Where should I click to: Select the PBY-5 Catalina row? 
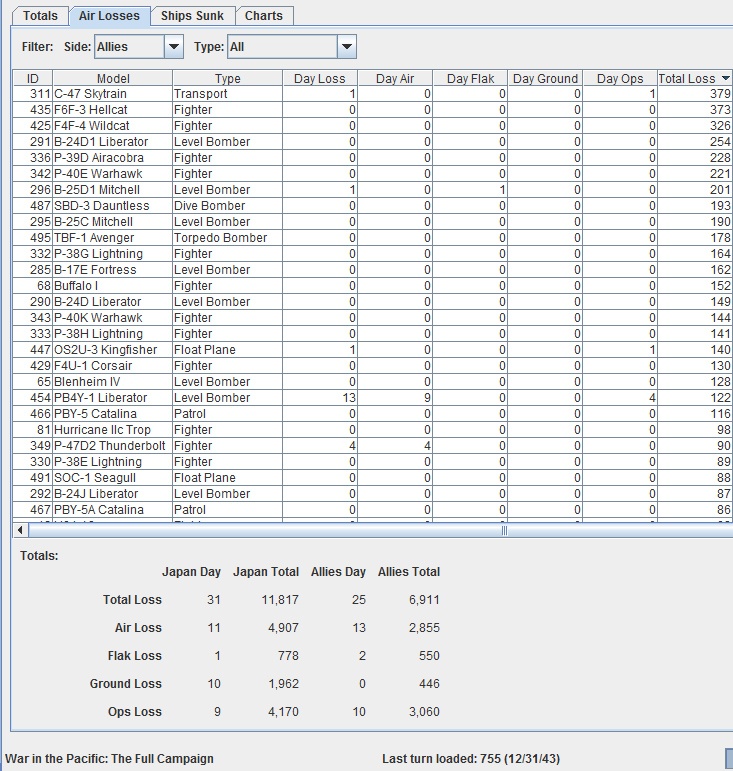point(373,414)
